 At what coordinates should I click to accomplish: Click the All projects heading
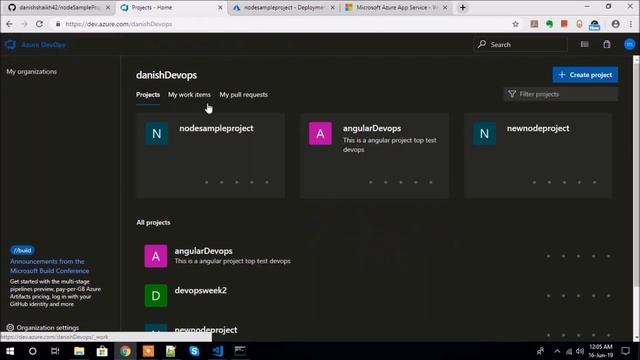tap(153, 222)
